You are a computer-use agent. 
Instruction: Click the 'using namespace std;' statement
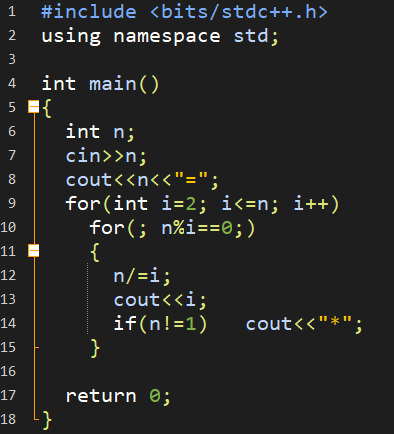pos(160,36)
